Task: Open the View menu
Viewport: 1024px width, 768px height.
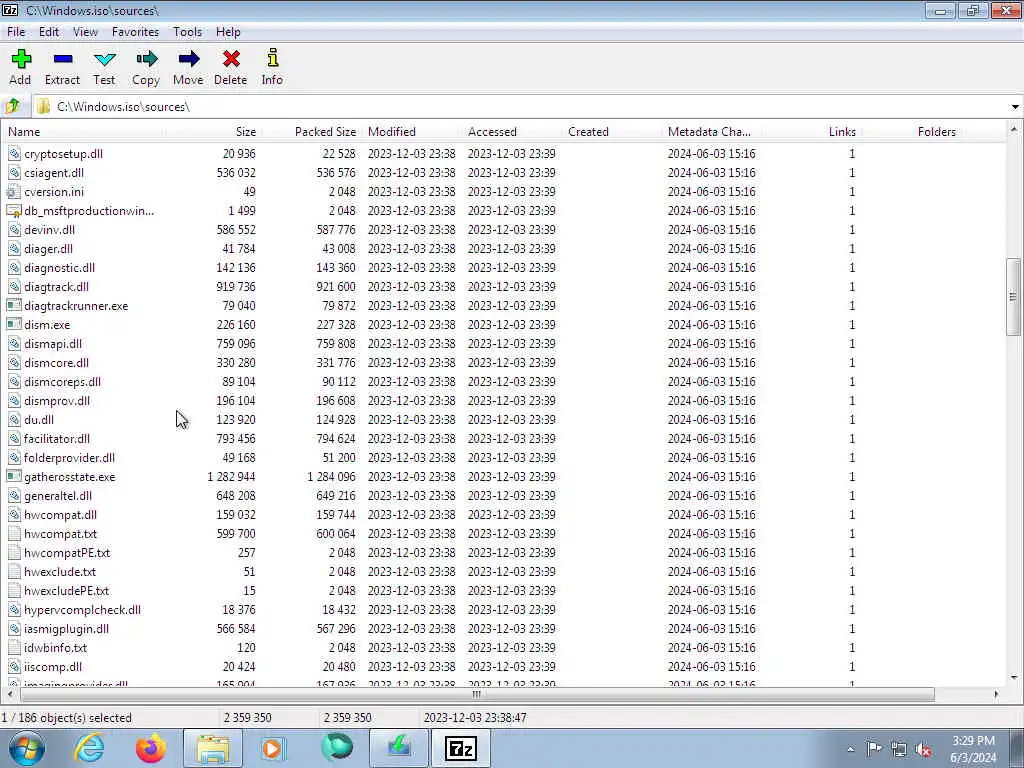Action: tap(85, 31)
